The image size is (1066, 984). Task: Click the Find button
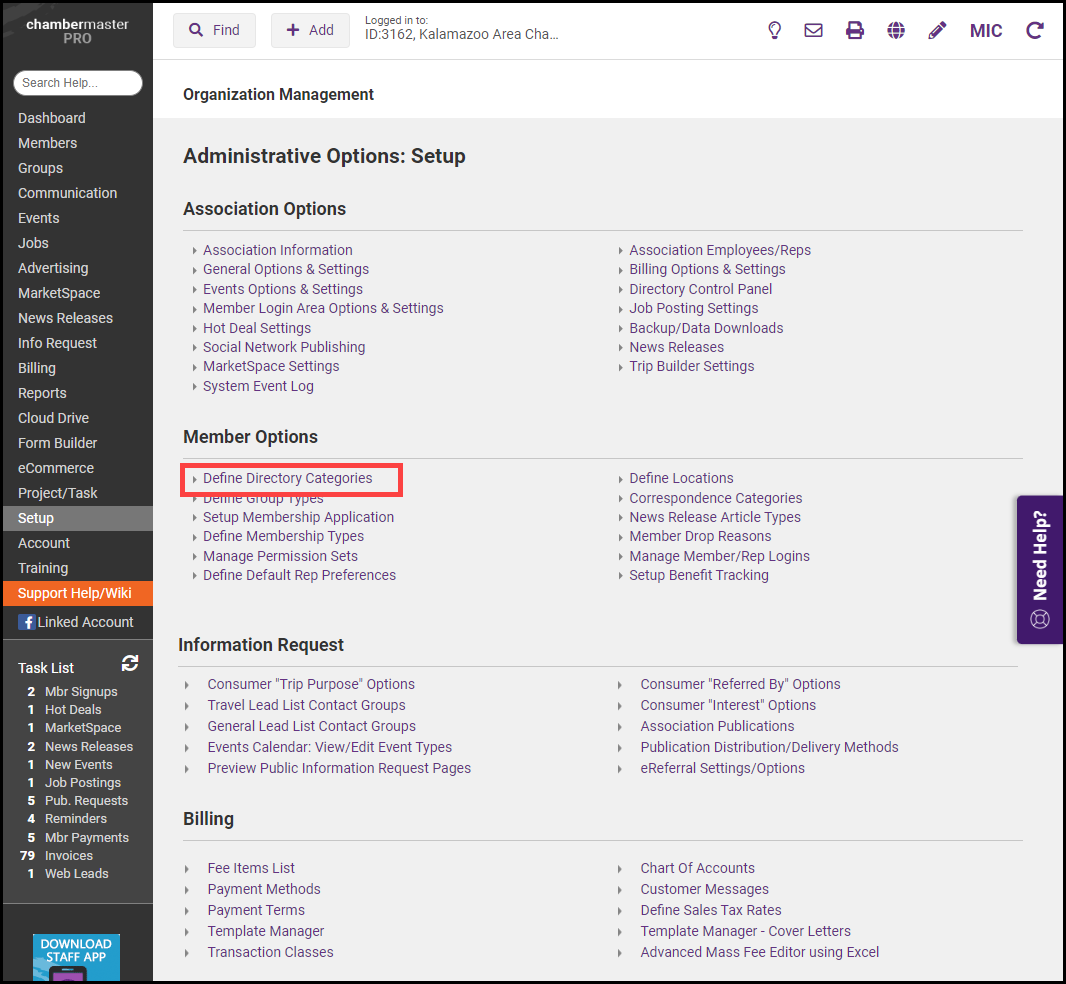click(214, 30)
